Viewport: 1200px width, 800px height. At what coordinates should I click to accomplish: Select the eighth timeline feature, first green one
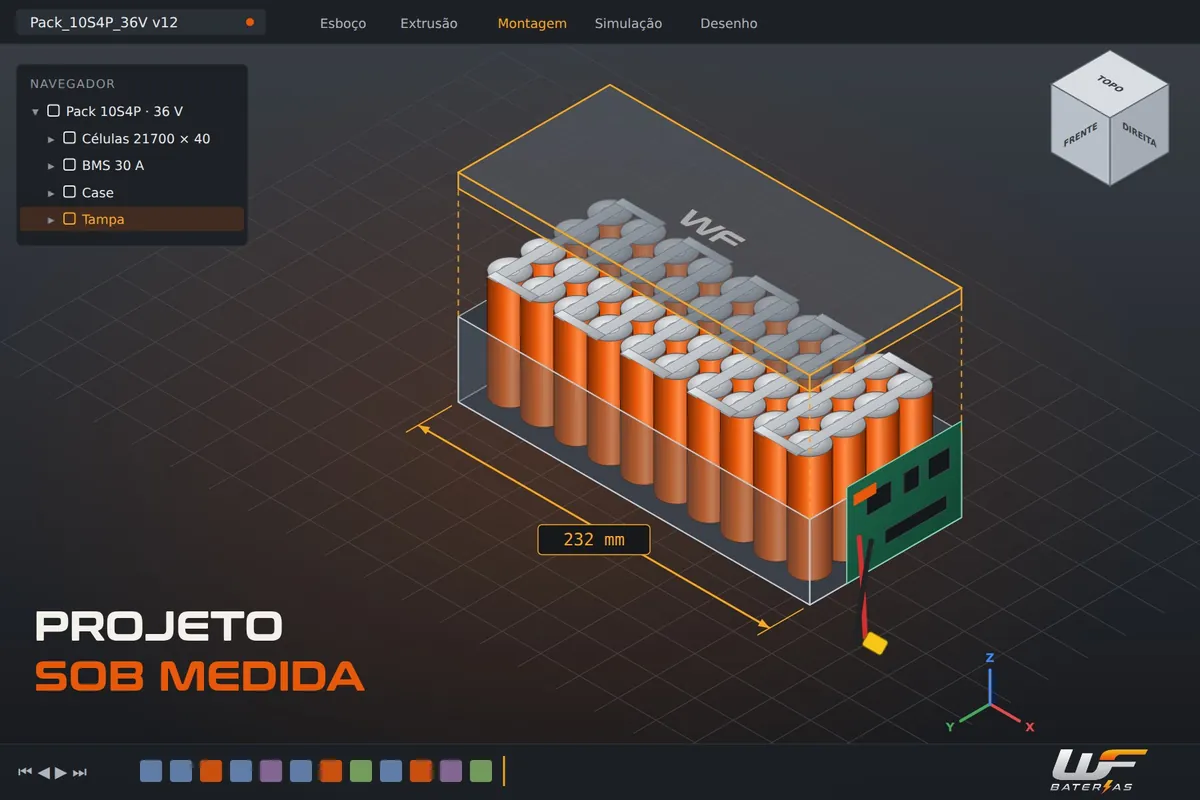pyautogui.click(x=361, y=771)
